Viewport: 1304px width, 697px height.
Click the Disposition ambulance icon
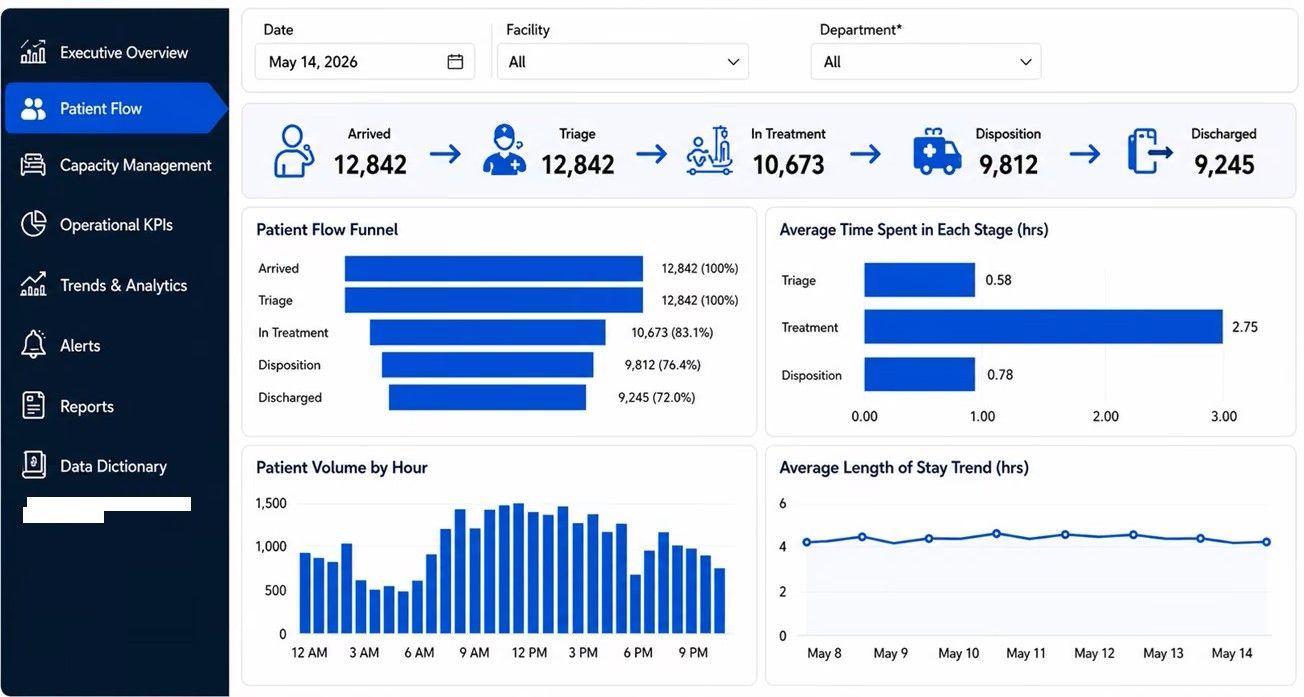pyautogui.click(x=937, y=152)
